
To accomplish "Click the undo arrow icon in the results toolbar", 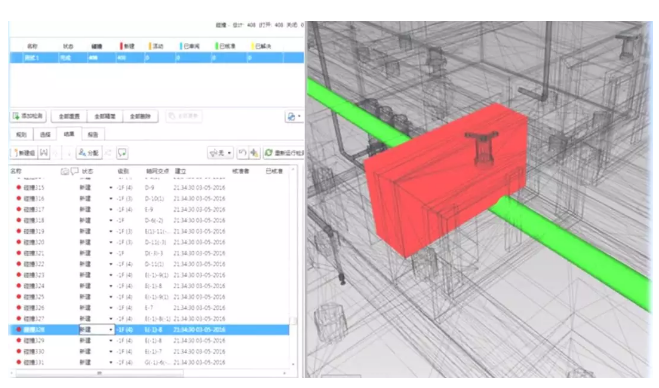I will [242, 153].
